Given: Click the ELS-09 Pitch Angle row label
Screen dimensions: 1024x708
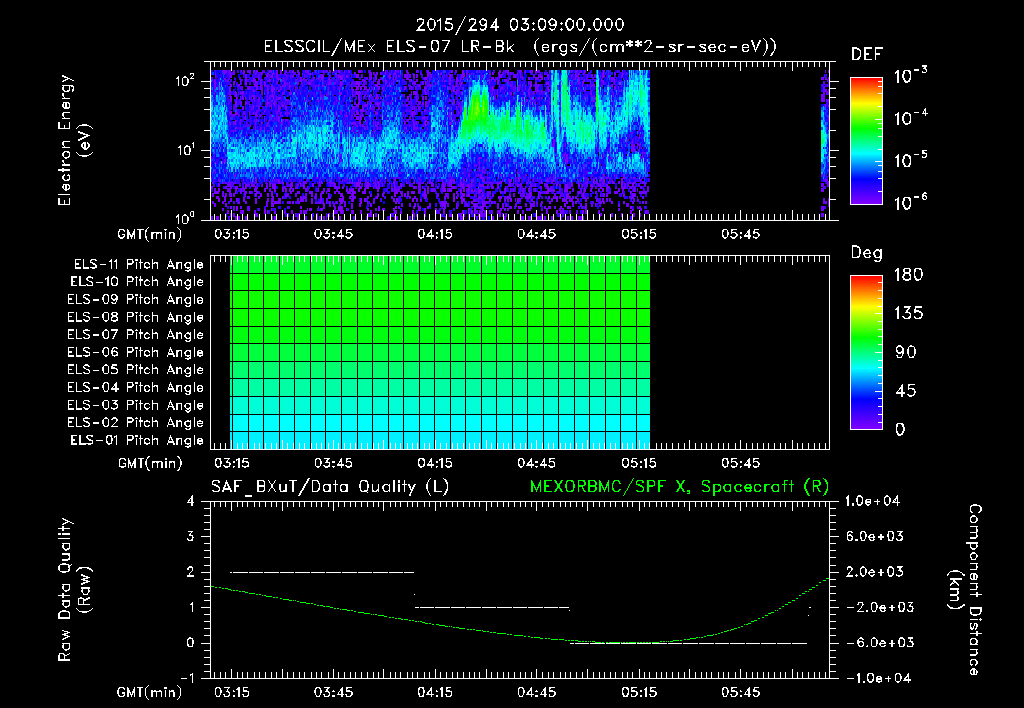Looking at the screenshot, I should click(136, 299).
